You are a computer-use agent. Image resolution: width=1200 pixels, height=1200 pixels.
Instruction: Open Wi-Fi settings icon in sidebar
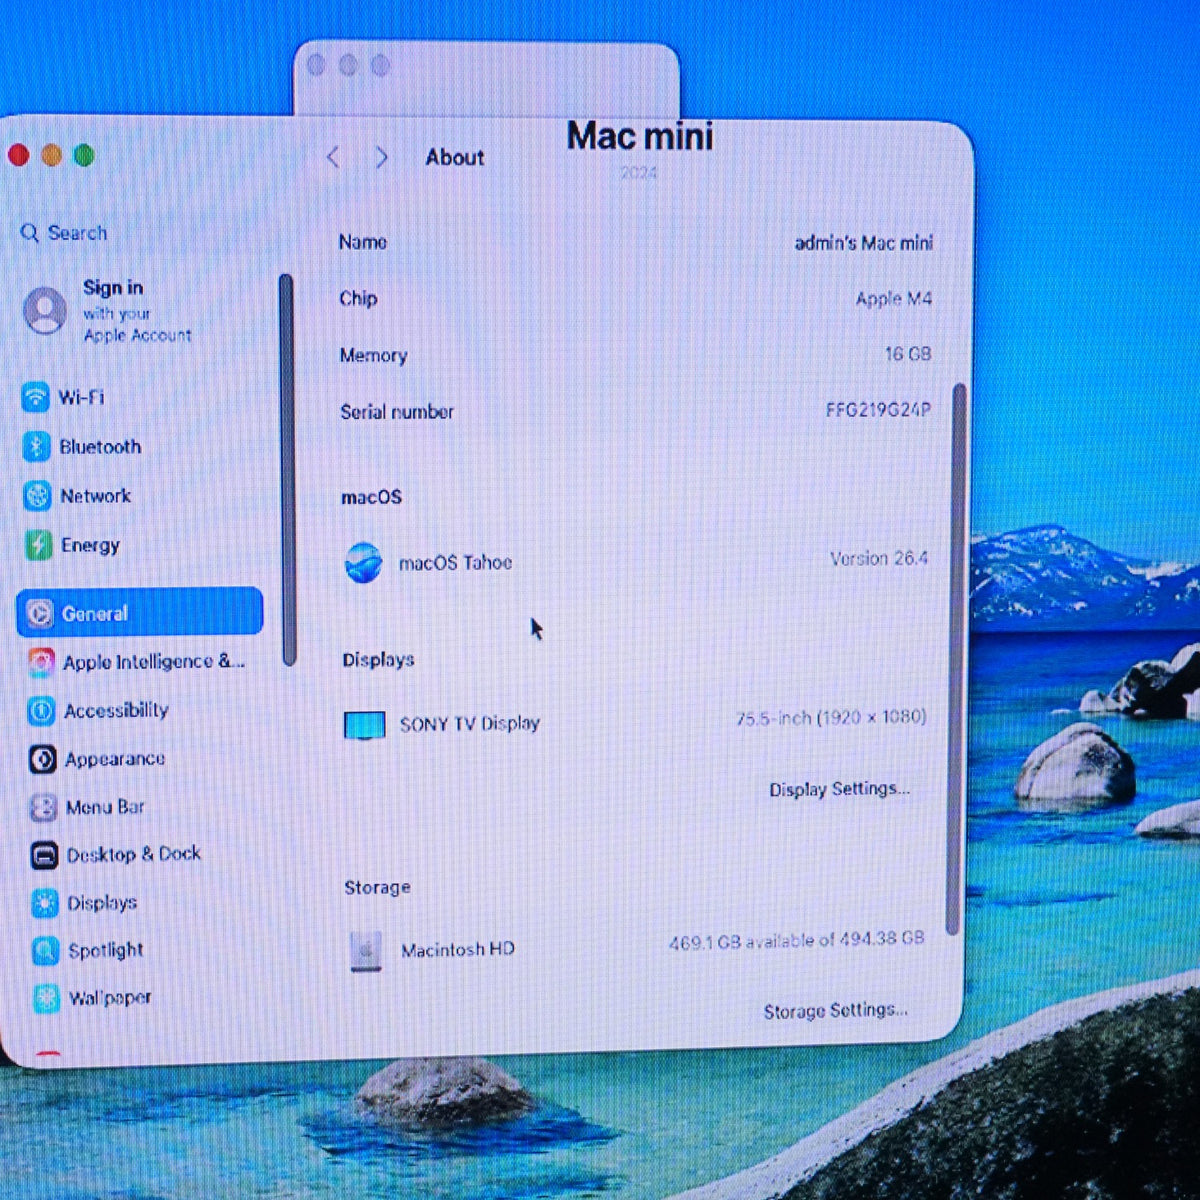point(36,397)
